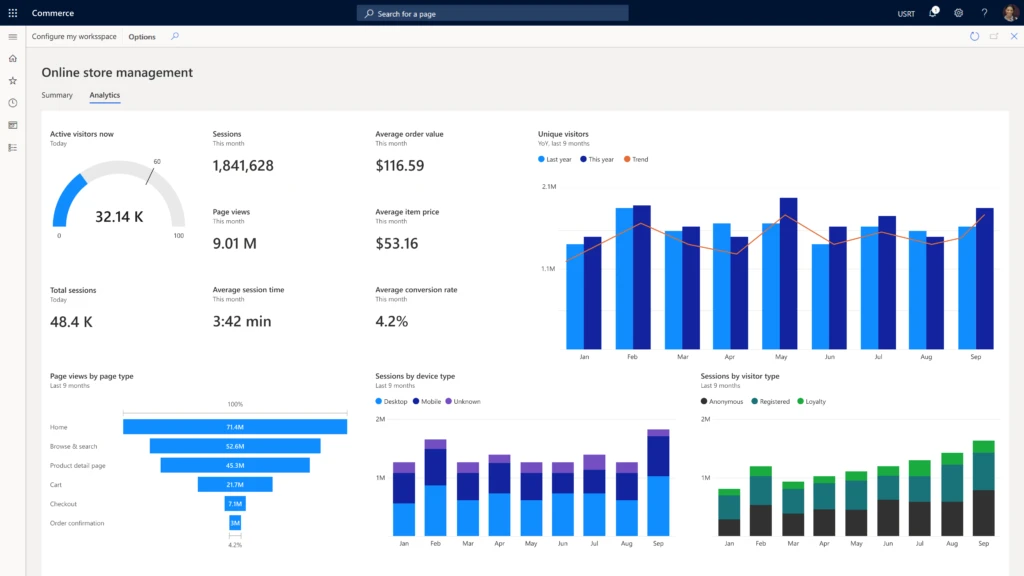The width and height of the screenshot is (1024, 576).
Task: Open the notifications bell
Action: click(x=932, y=13)
